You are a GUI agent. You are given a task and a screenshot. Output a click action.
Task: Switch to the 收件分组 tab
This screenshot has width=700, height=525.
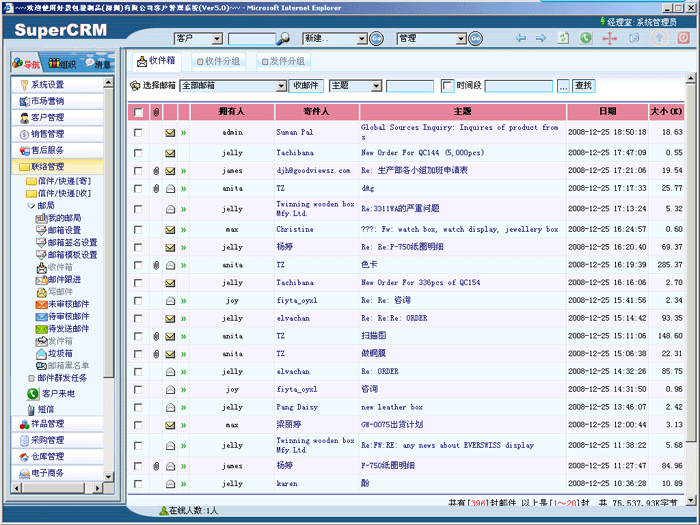click(219, 62)
